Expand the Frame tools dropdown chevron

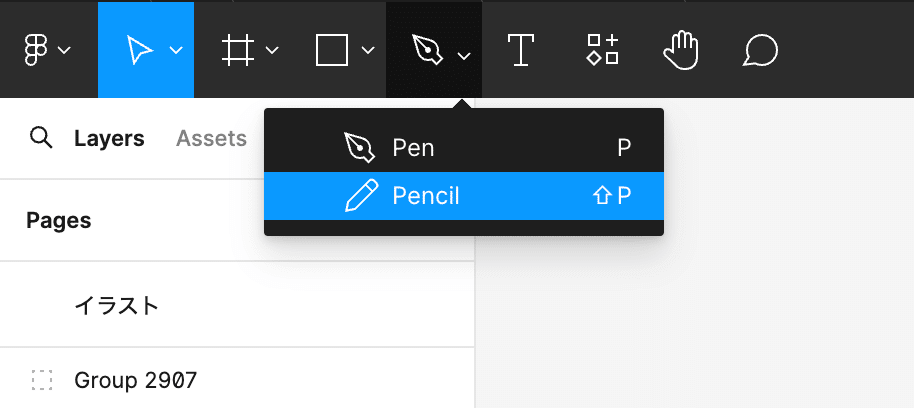[x=272, y=51]
